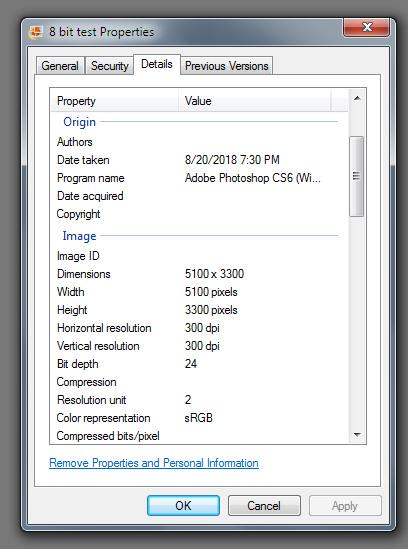Click the date value 8/20/2018 7:30 PM
This screenshot has width=408, height=549.
[232, 160]
